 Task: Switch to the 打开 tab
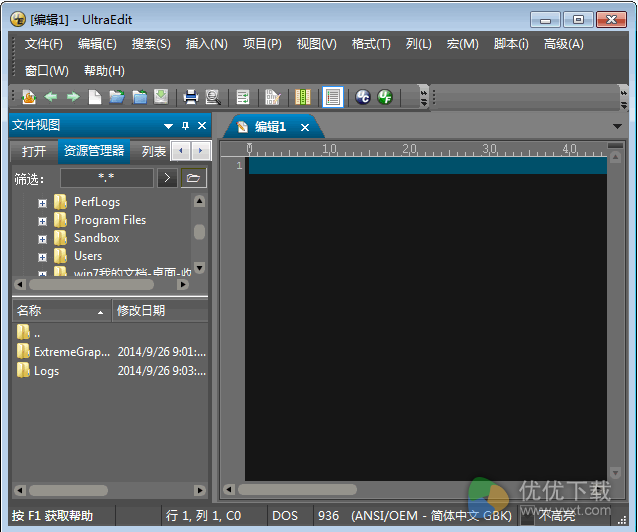[34, 151]
